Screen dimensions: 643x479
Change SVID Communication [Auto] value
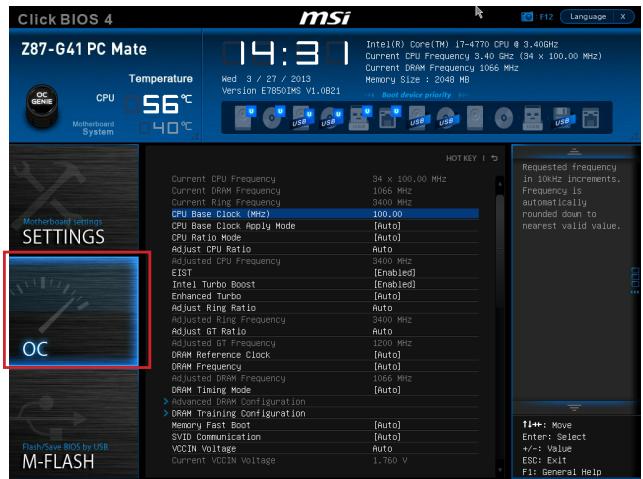387,437
